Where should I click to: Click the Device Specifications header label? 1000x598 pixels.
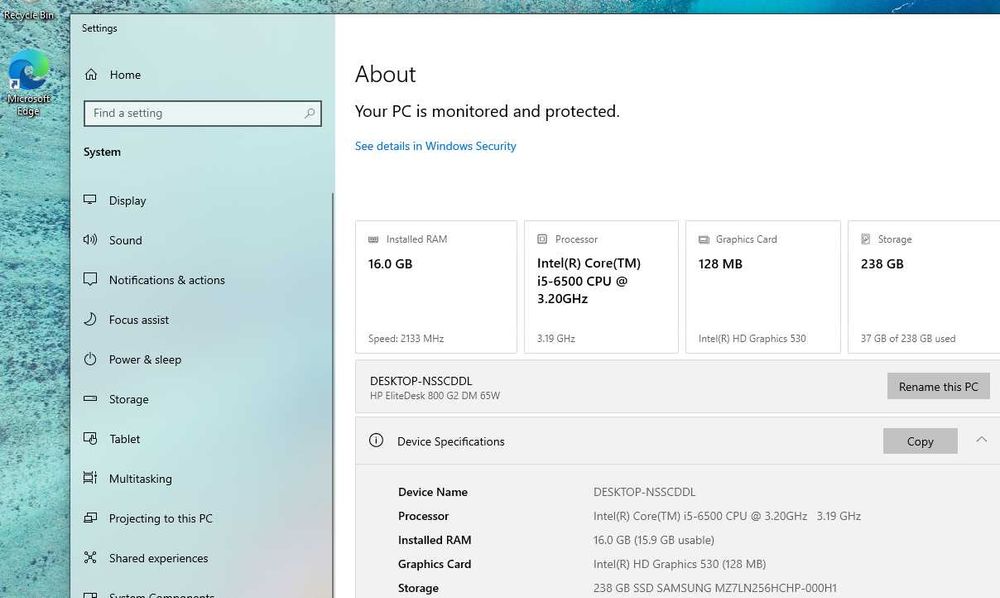coord(450,441)
